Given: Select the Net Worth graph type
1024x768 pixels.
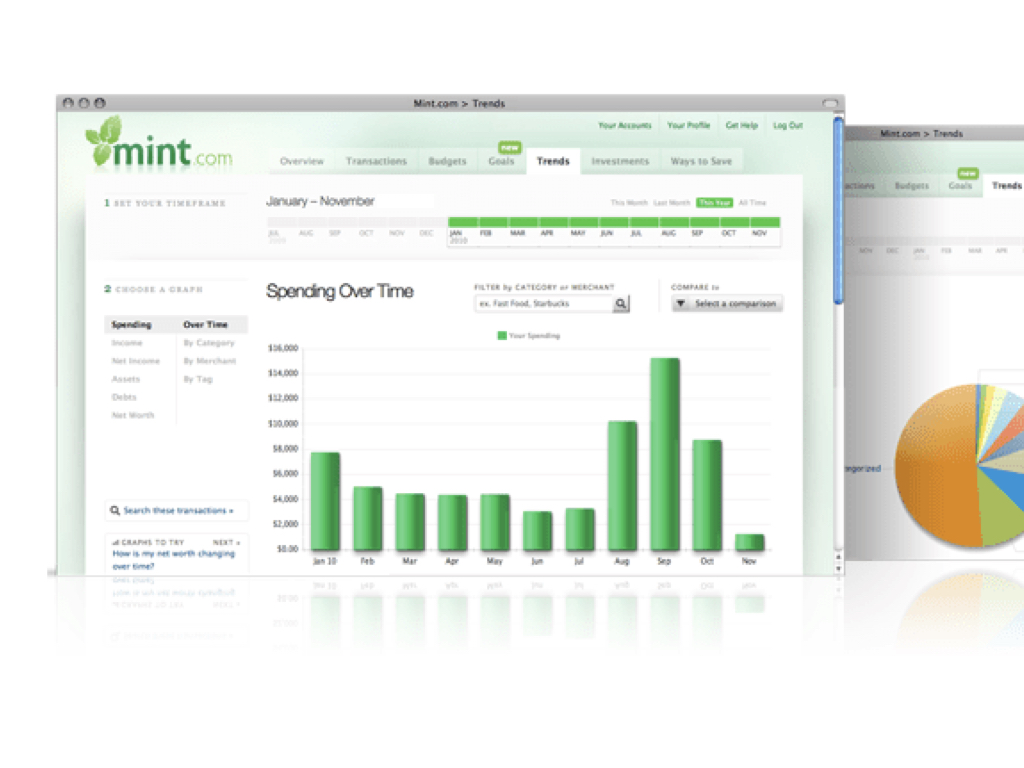Looking at the screenshot, I should pos(133,415).
